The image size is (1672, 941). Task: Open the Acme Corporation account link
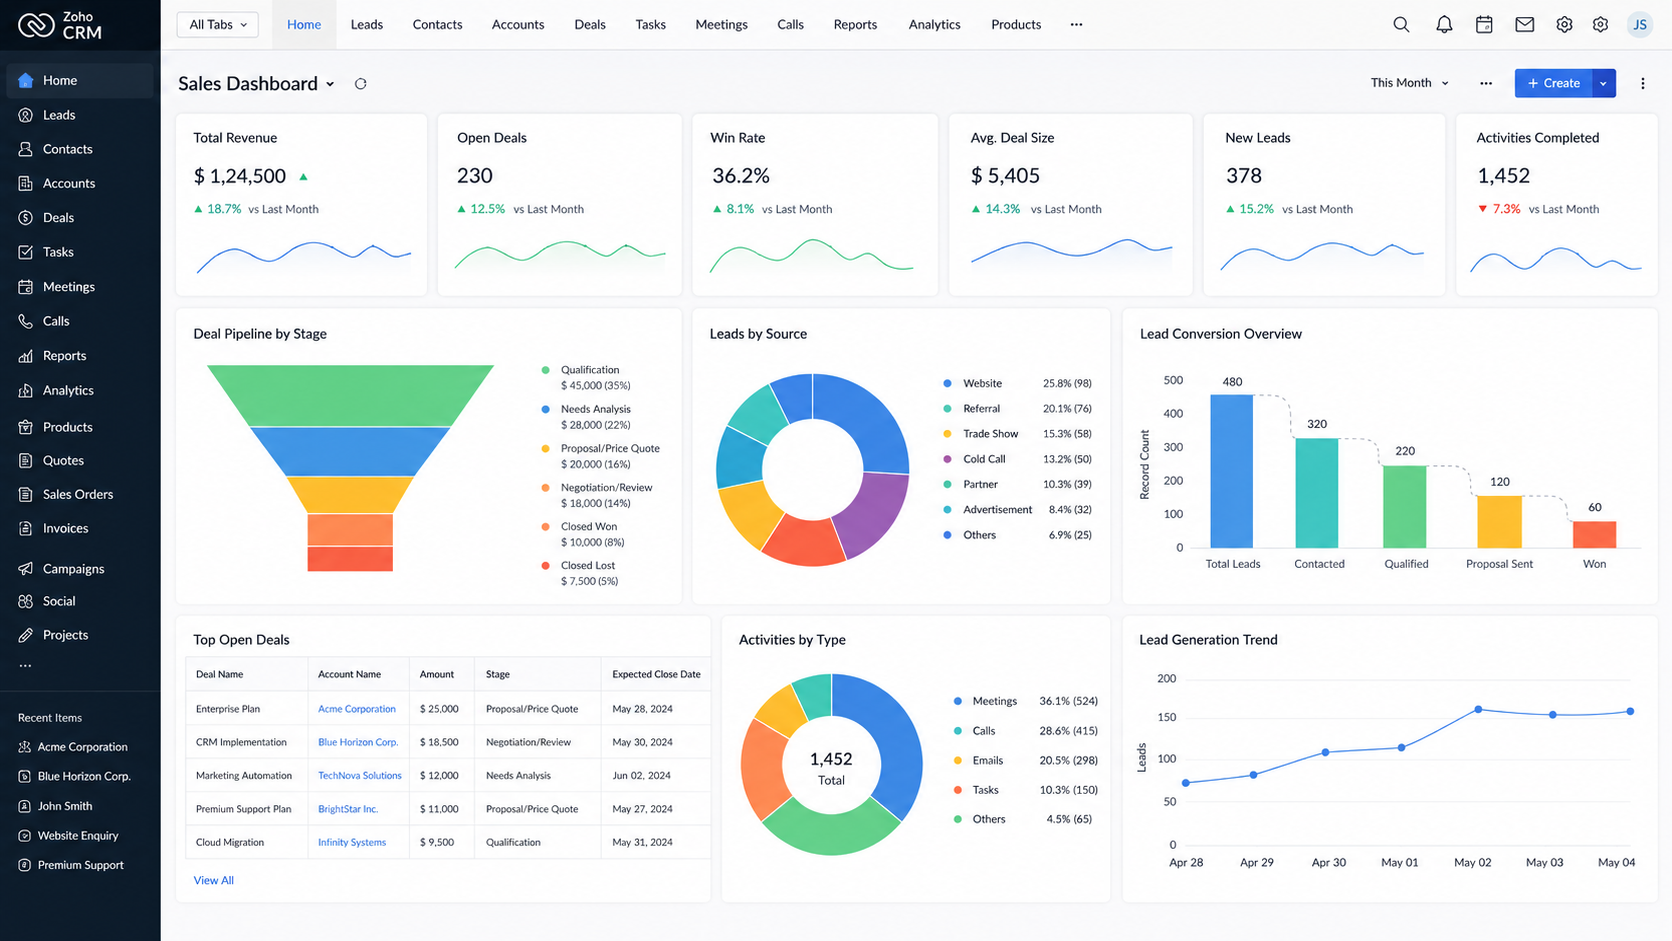[x=356, y=709]
